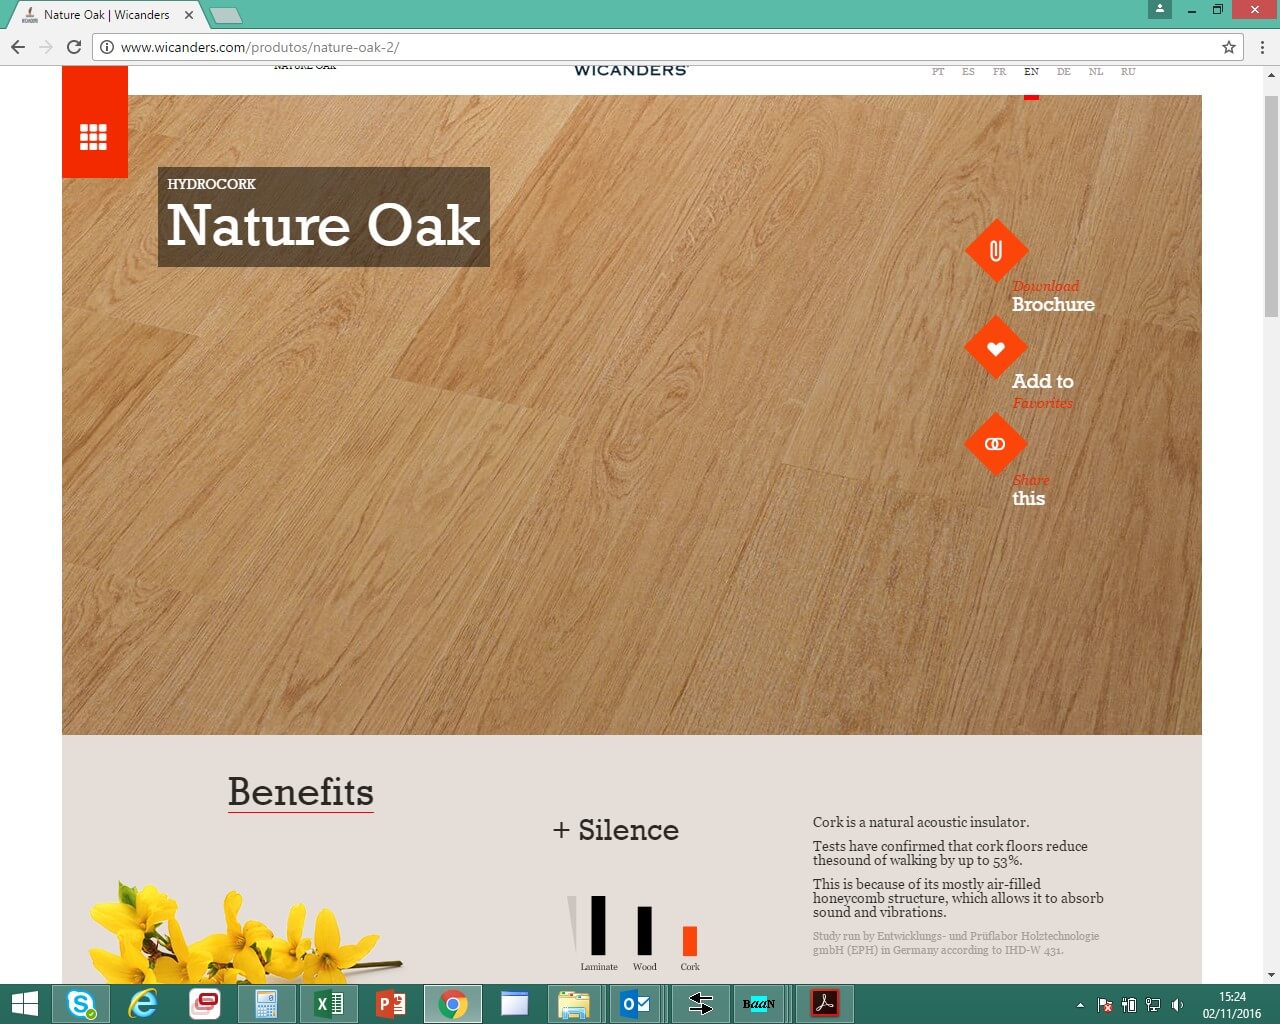Click the Laminate bar in chart
1280x1024 pixels.
tap(598, 925)
